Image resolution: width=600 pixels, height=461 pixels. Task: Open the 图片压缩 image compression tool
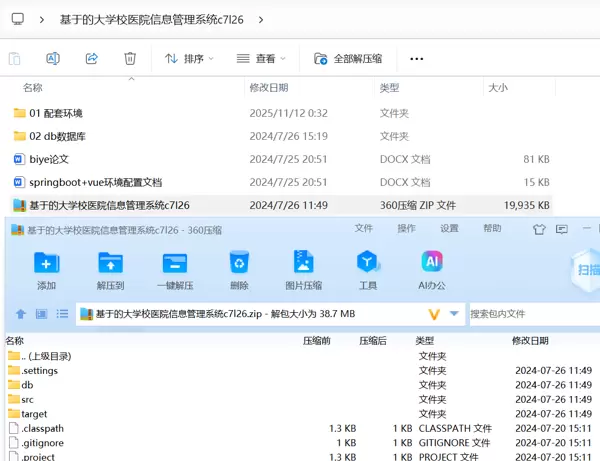(x=303, y=264)
